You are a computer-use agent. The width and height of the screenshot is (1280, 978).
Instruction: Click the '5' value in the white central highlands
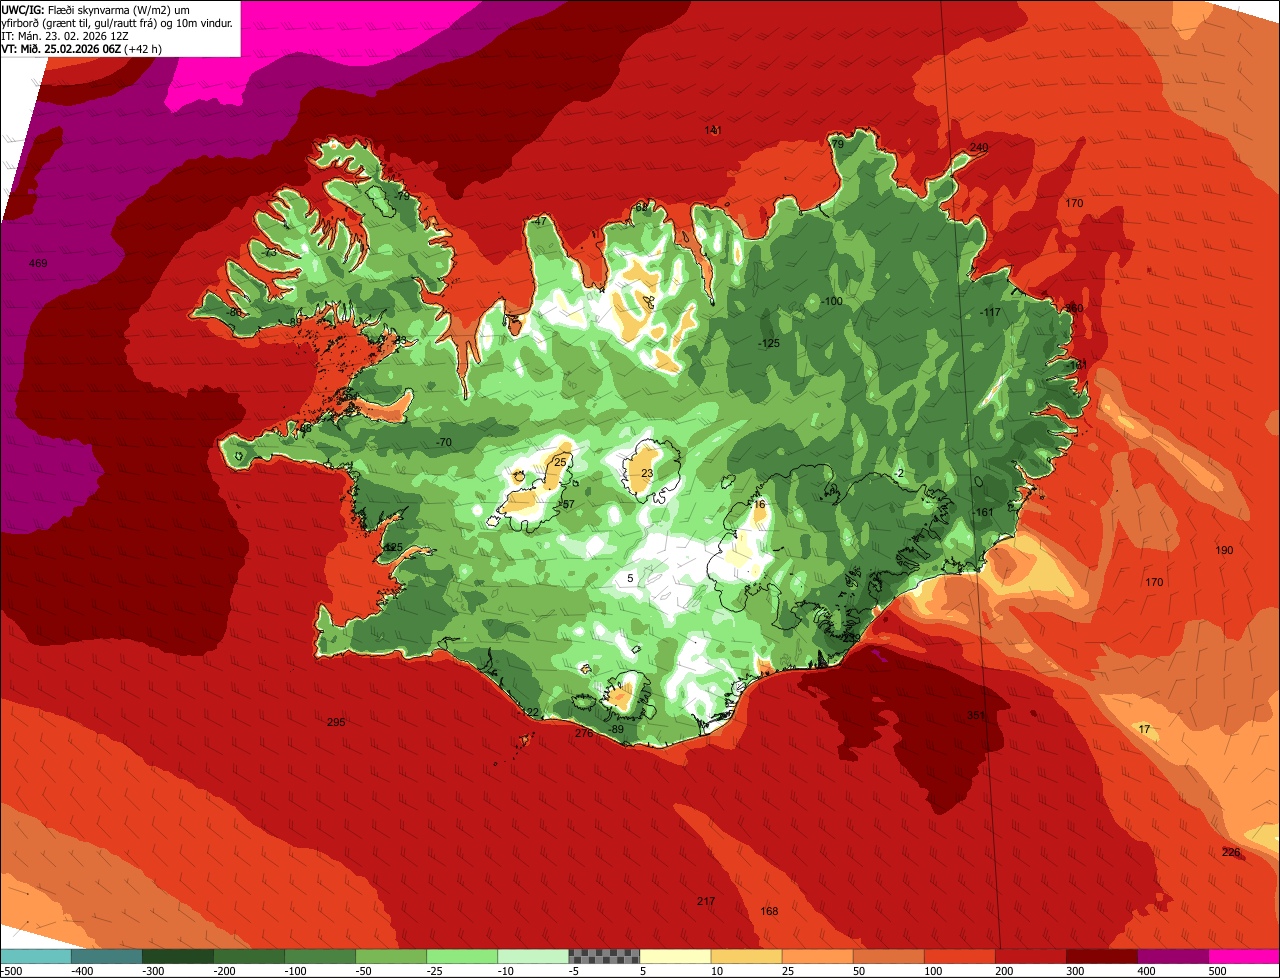(x=630, y=579)
